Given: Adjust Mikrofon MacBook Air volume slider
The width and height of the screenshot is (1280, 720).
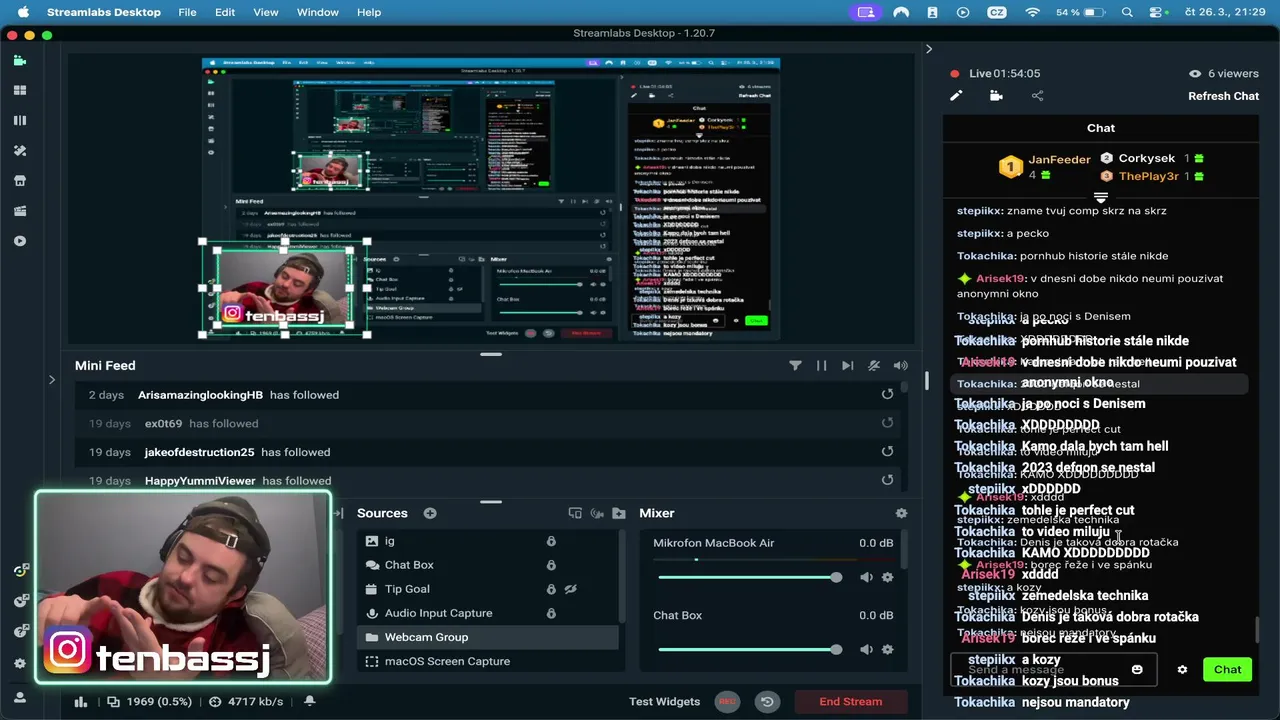Looking at the screenshot, I should pos(750,577).
